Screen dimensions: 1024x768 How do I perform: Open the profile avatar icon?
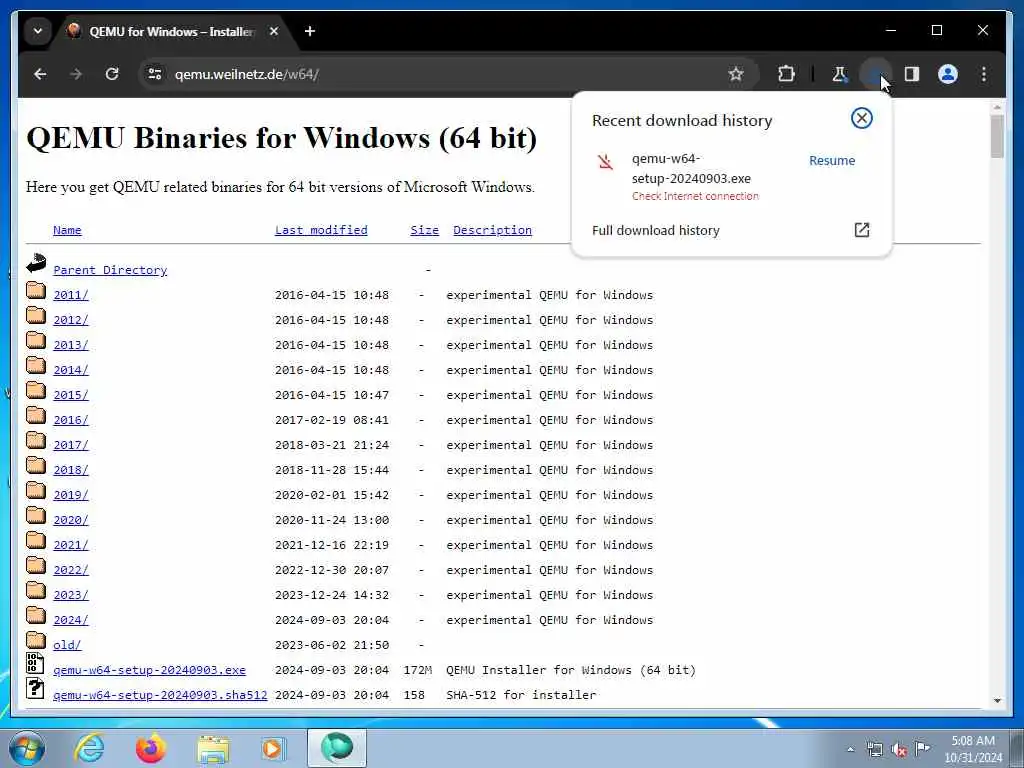pyautogui.click(x=948, y=74)
